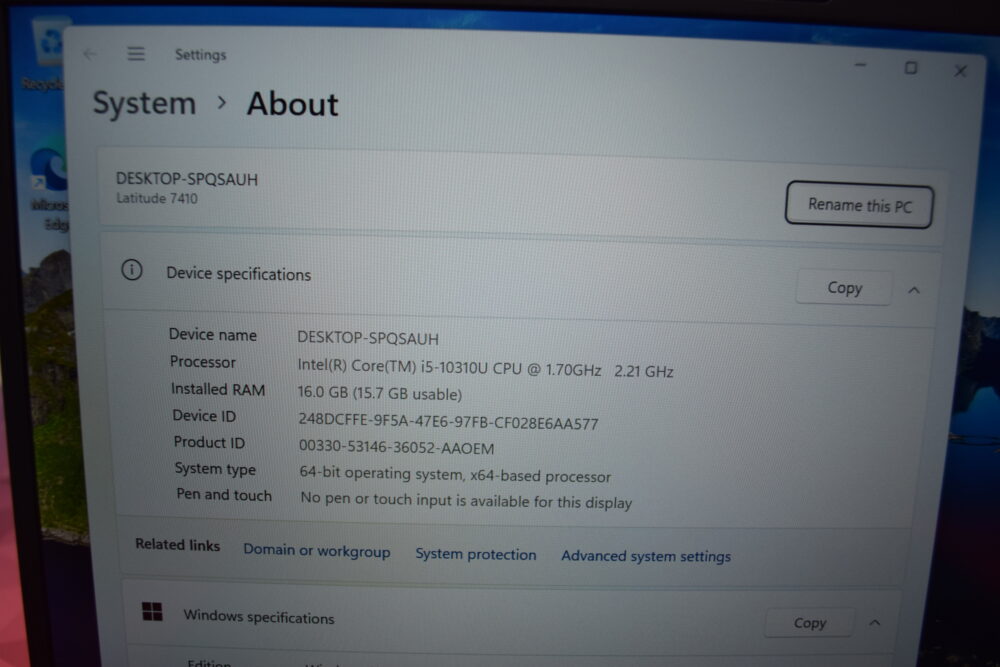Open the hamburger navigation menu

pyautogui.click(x=135, y=54)
